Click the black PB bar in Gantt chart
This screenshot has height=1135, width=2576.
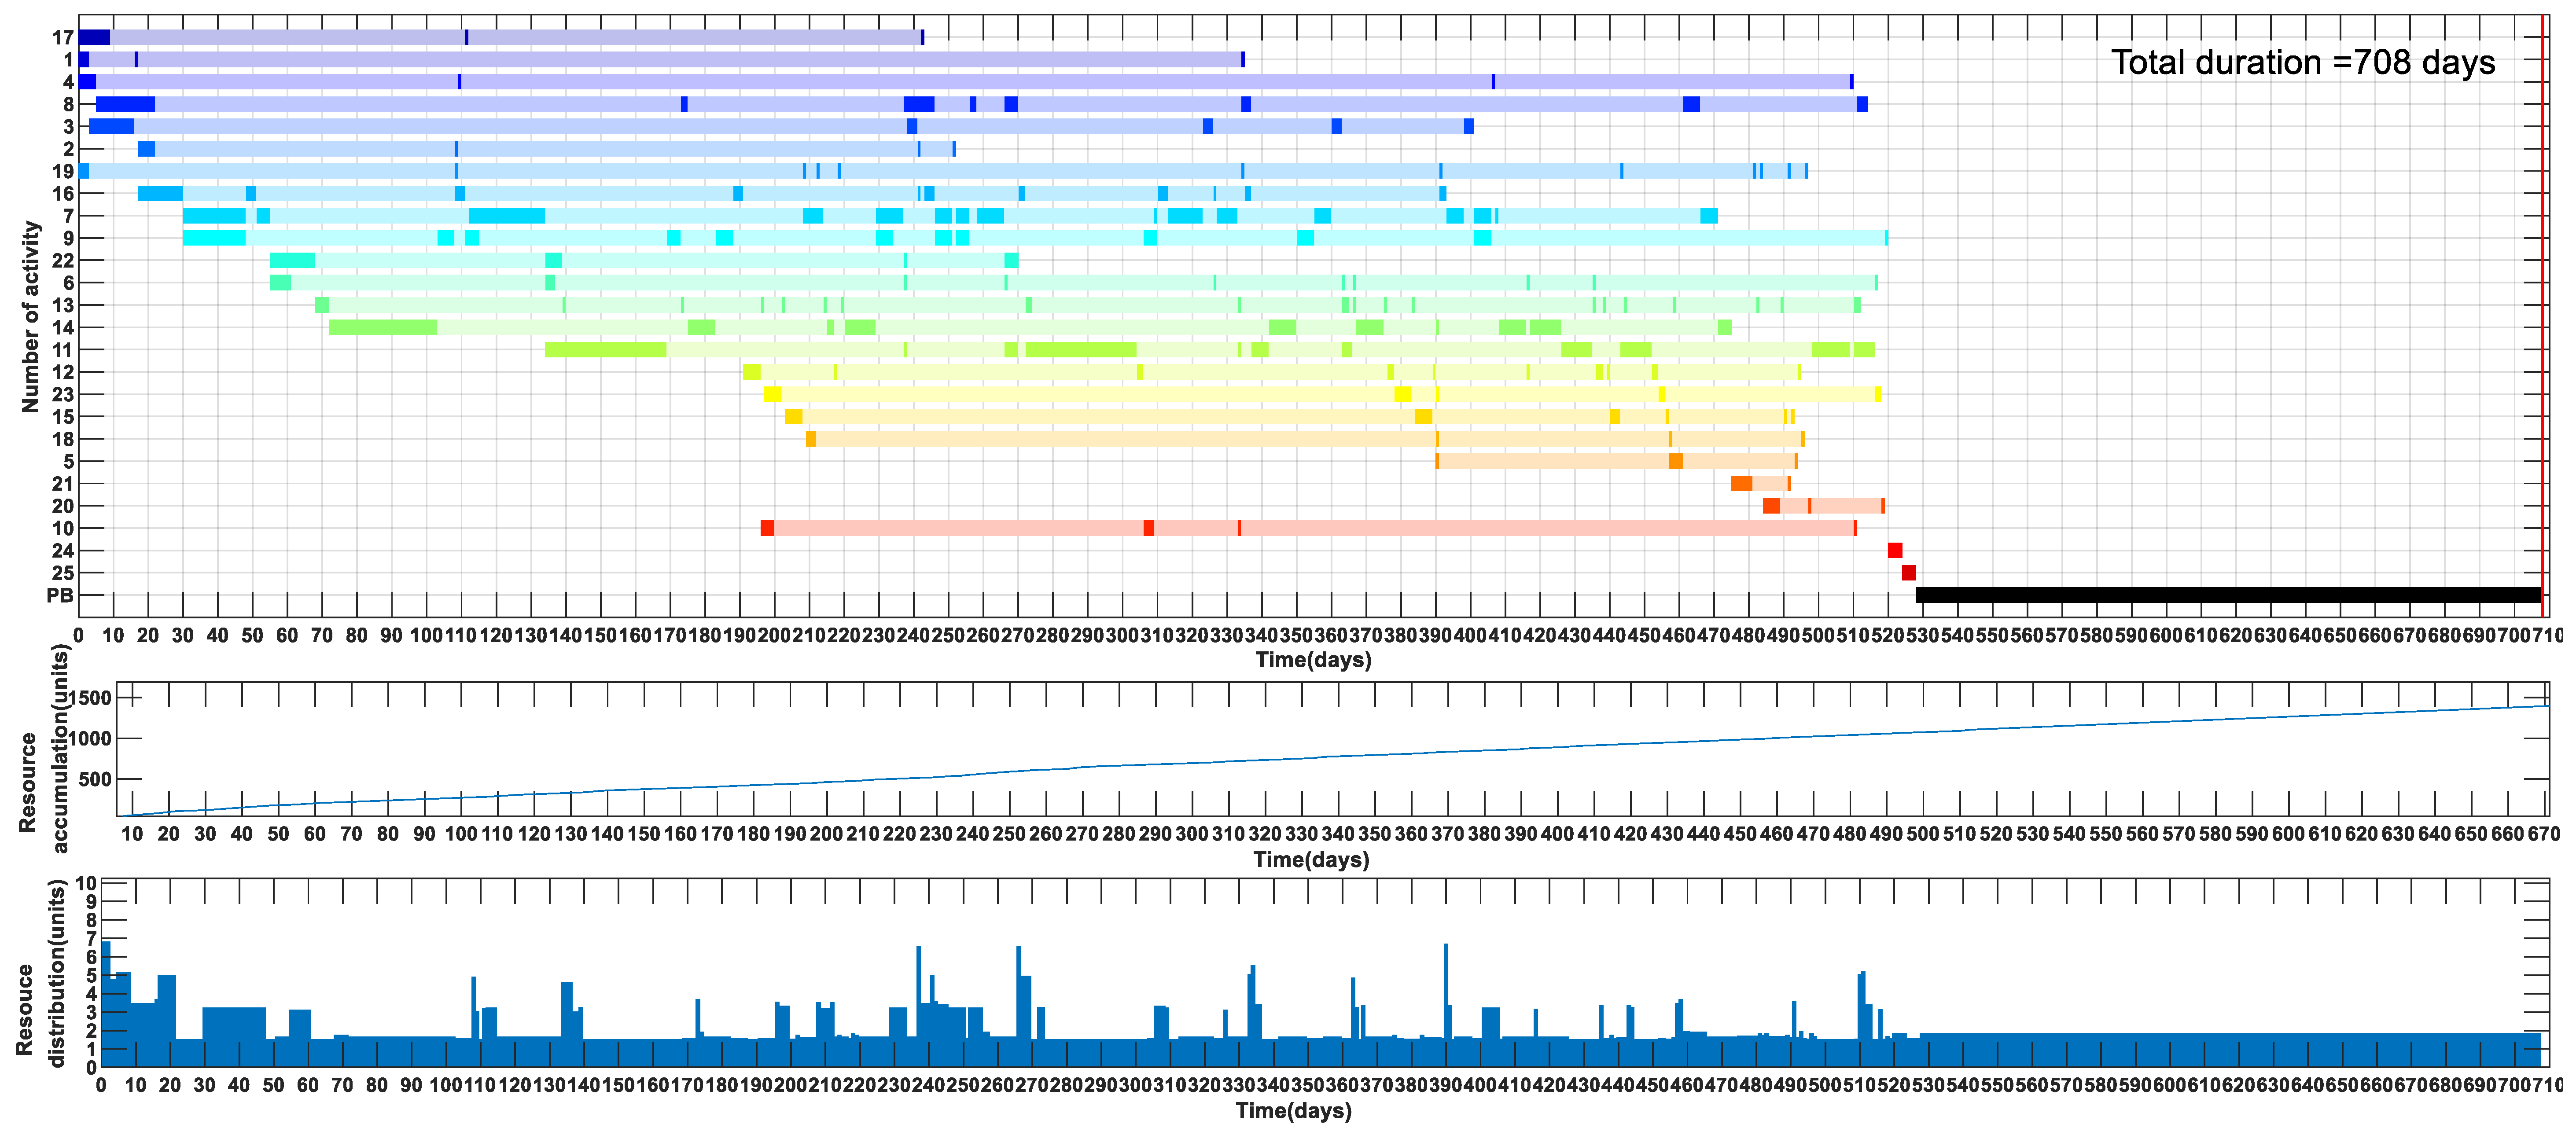(x=2227, y=595)
